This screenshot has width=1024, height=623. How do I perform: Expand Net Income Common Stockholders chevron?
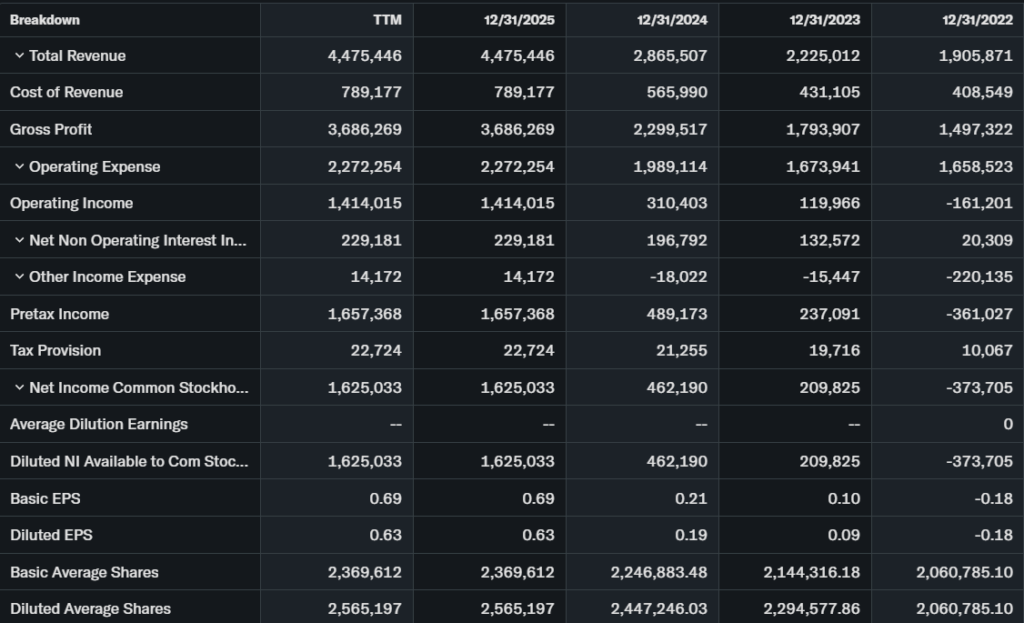click(x=19, y=388)
